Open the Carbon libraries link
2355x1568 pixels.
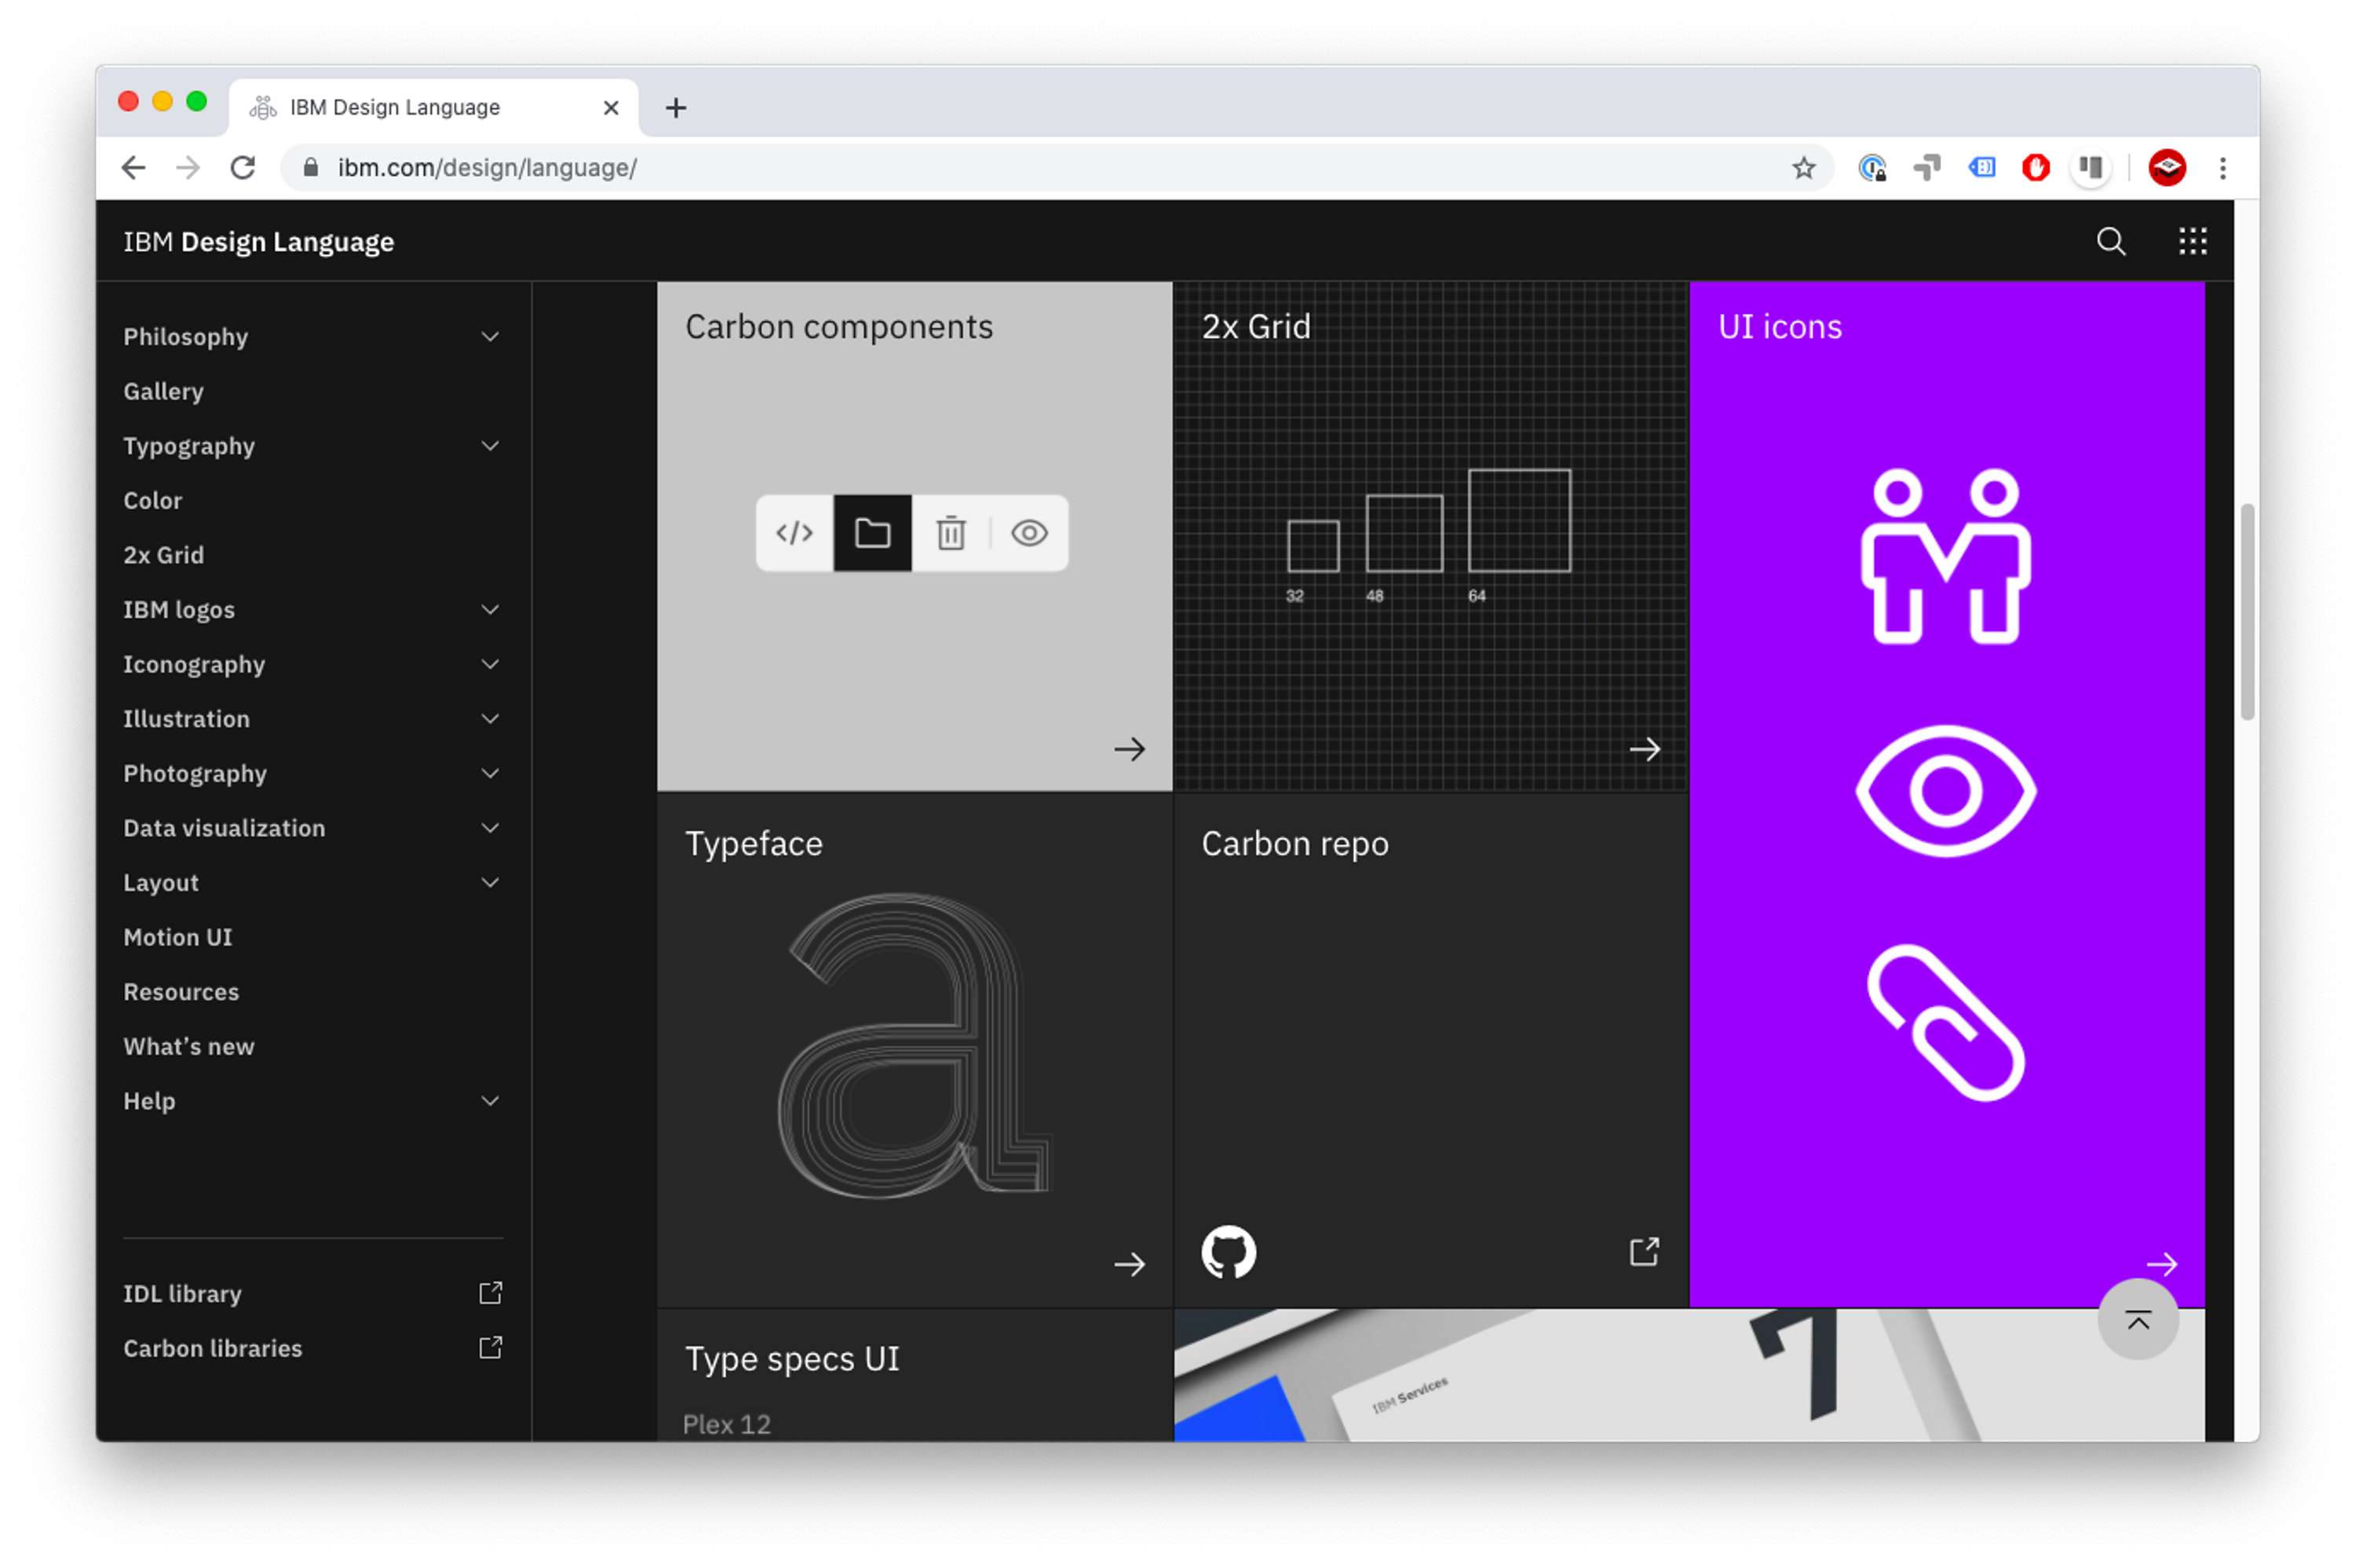[212, 1348]
